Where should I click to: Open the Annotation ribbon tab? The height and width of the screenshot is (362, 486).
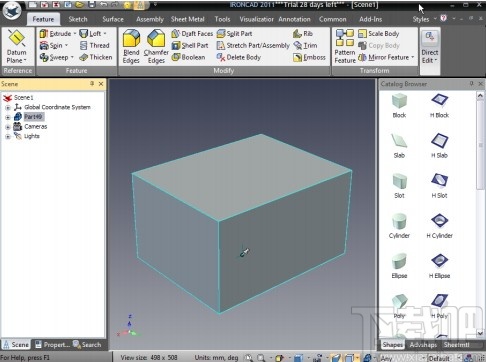(294, 19)
